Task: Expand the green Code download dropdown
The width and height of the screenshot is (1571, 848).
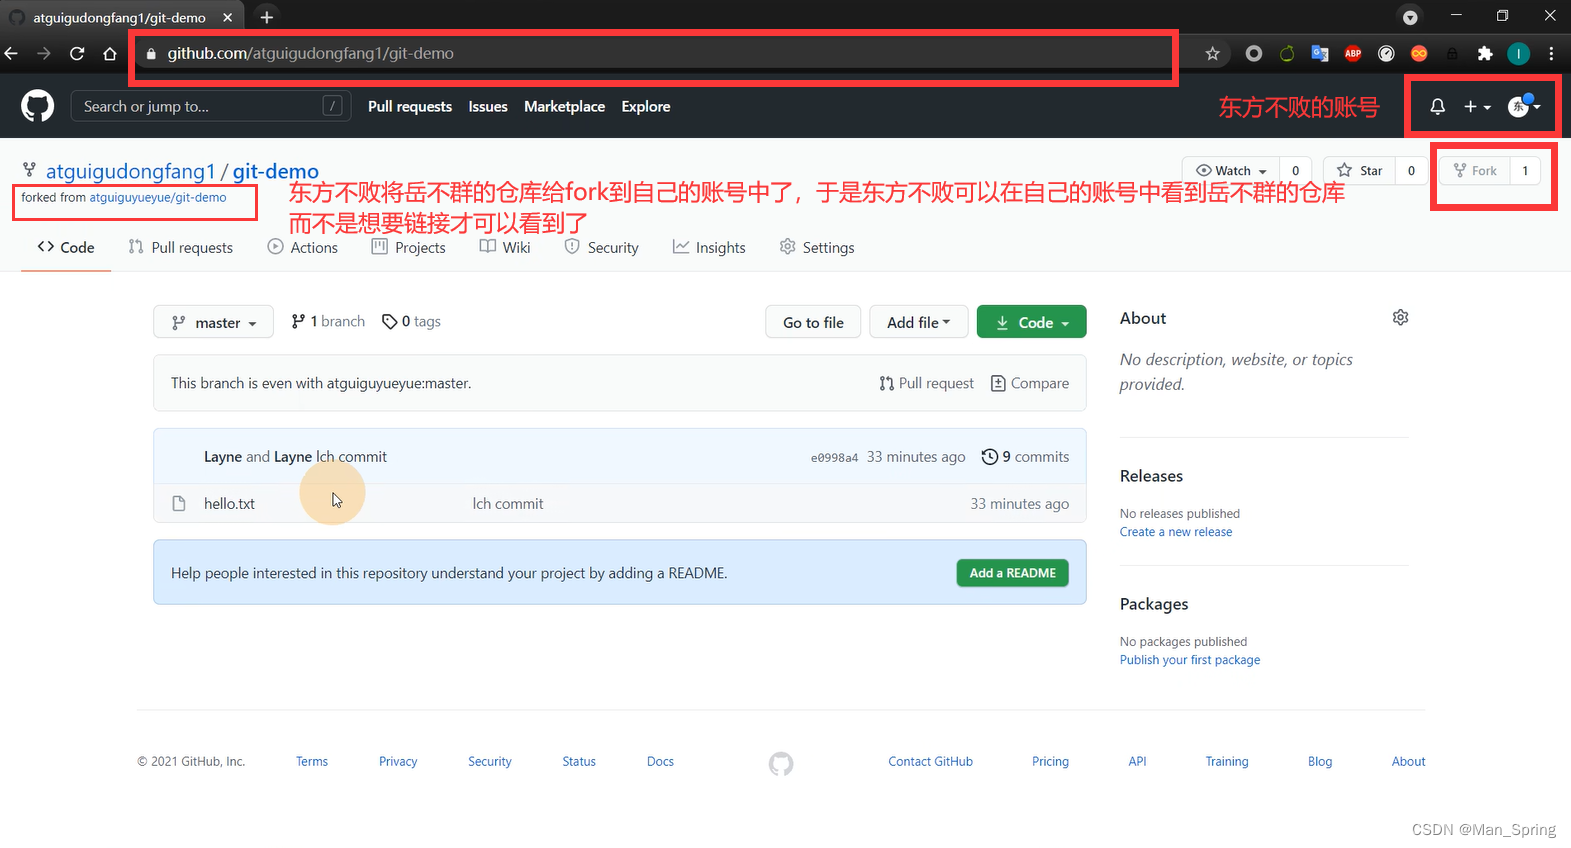Action: (1032, 322)
